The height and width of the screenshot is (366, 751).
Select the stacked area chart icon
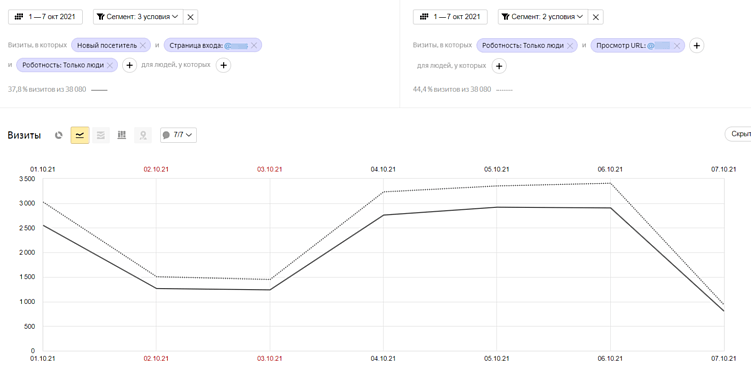(101, 136)
